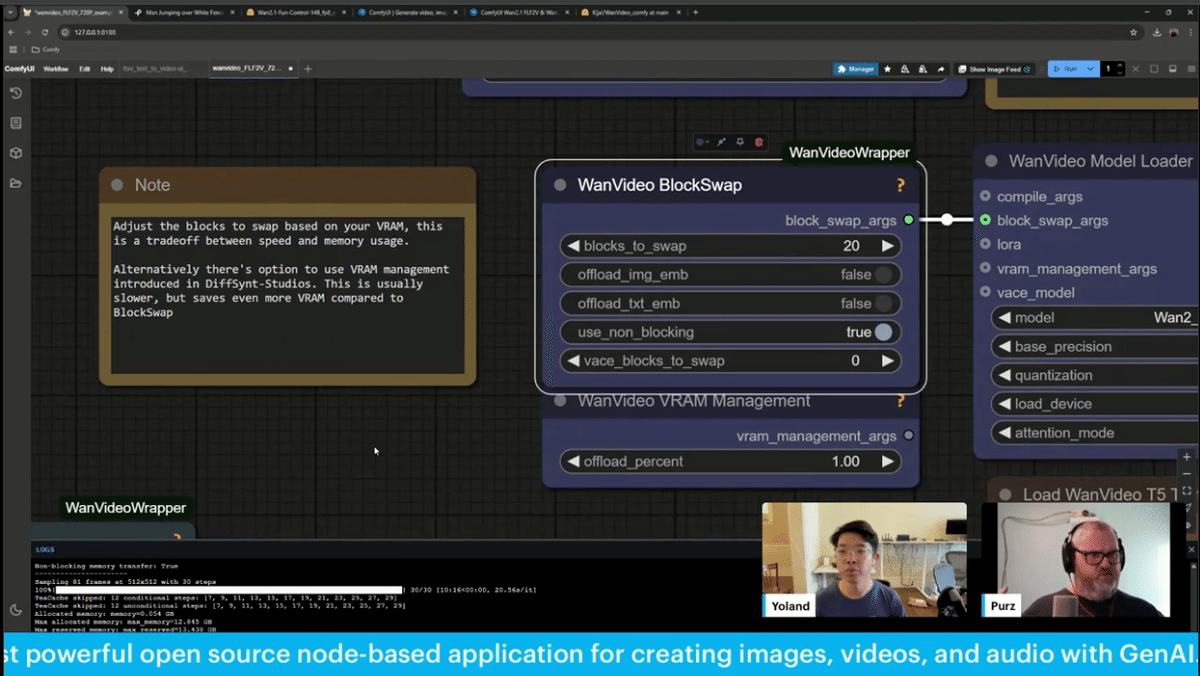The width and height of the screenshot is (1200, 676).
Task: Decrease blocks_to_swap with left arrow
Action: pyautogui.click(x=573, y=246)
